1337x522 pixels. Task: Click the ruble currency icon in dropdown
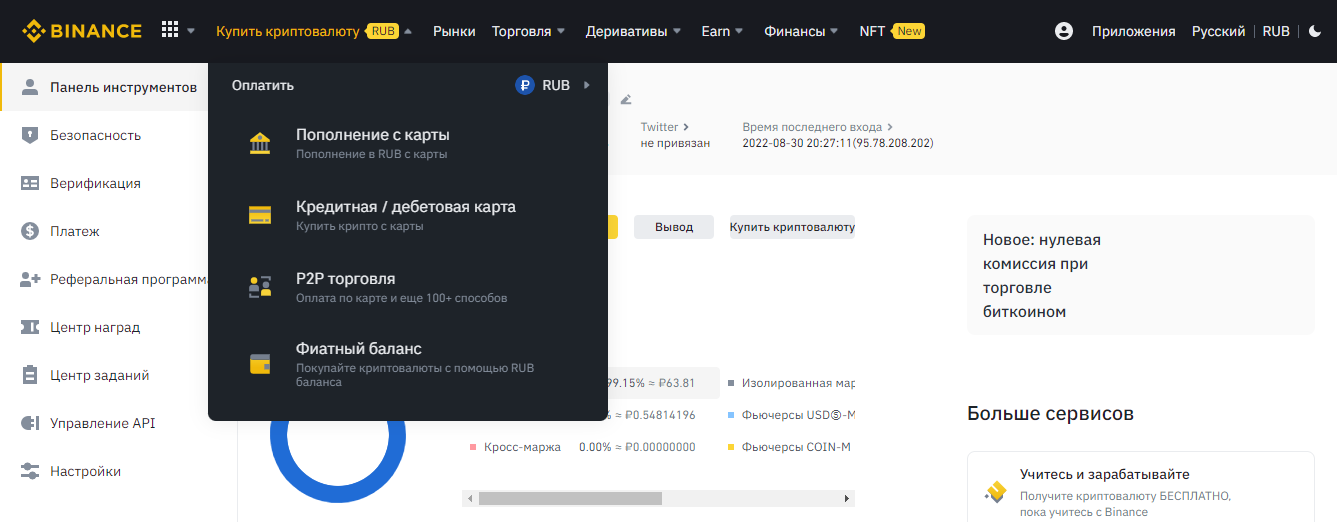[x=525, y=85]
